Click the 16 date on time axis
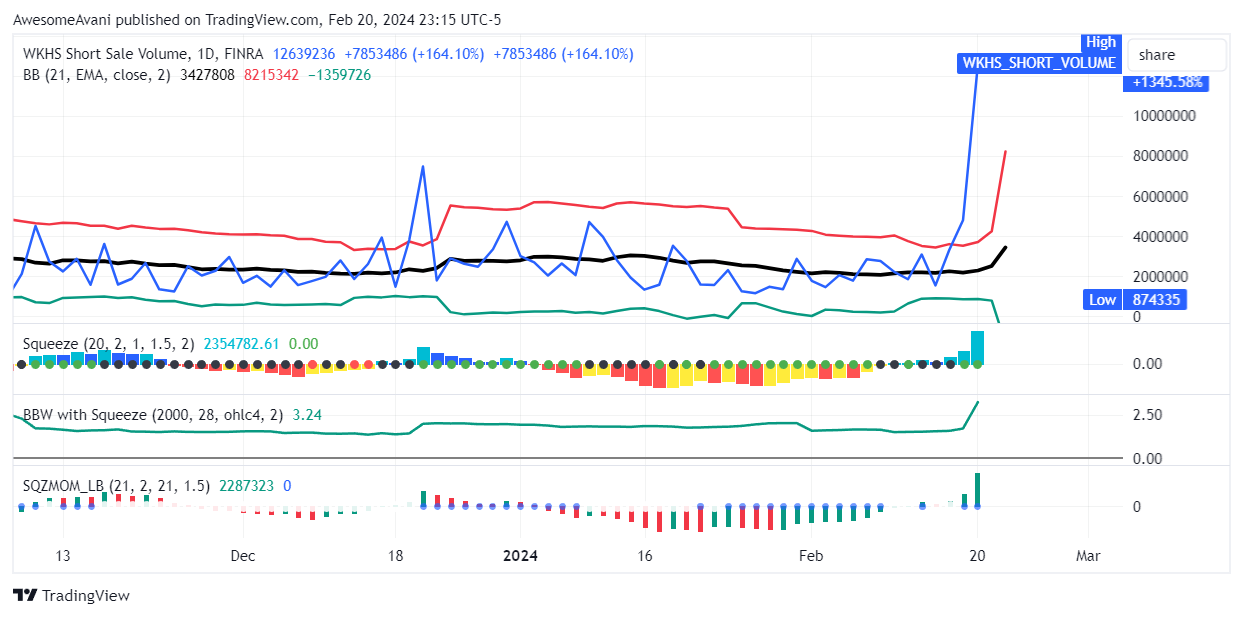This screenshot has width=1243, height=617. coord(645,556)
